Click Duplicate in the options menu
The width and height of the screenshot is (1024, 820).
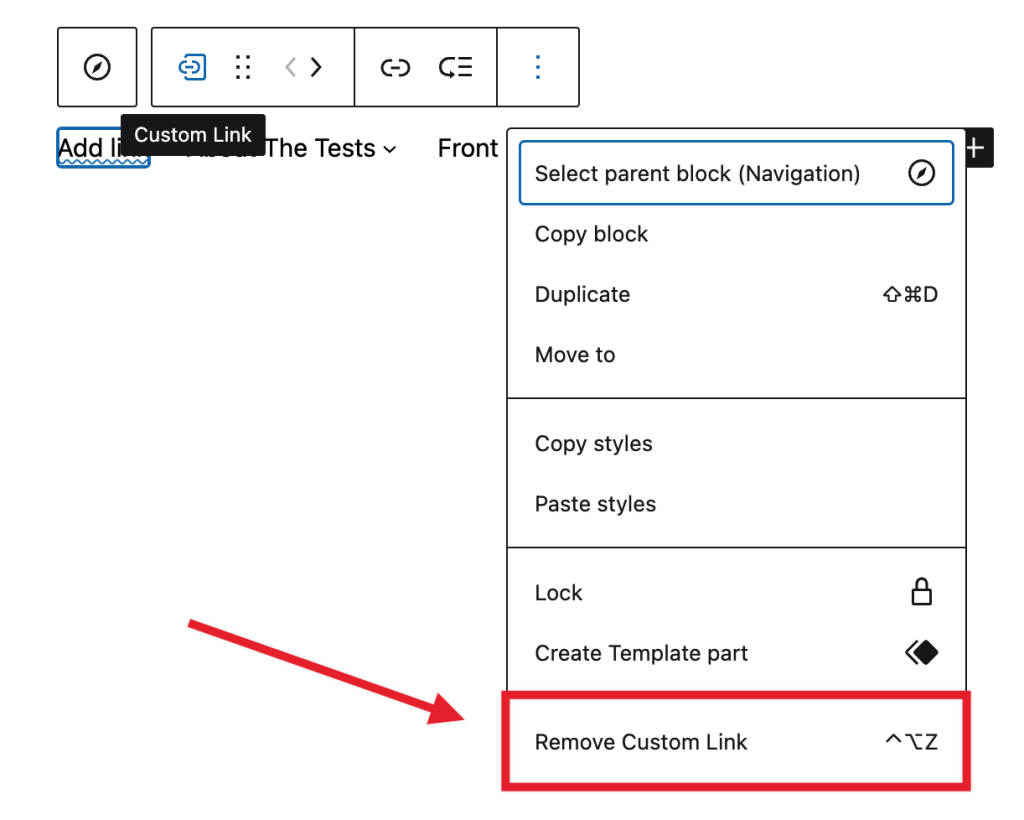pyautogui.click(x=582, y=295)
